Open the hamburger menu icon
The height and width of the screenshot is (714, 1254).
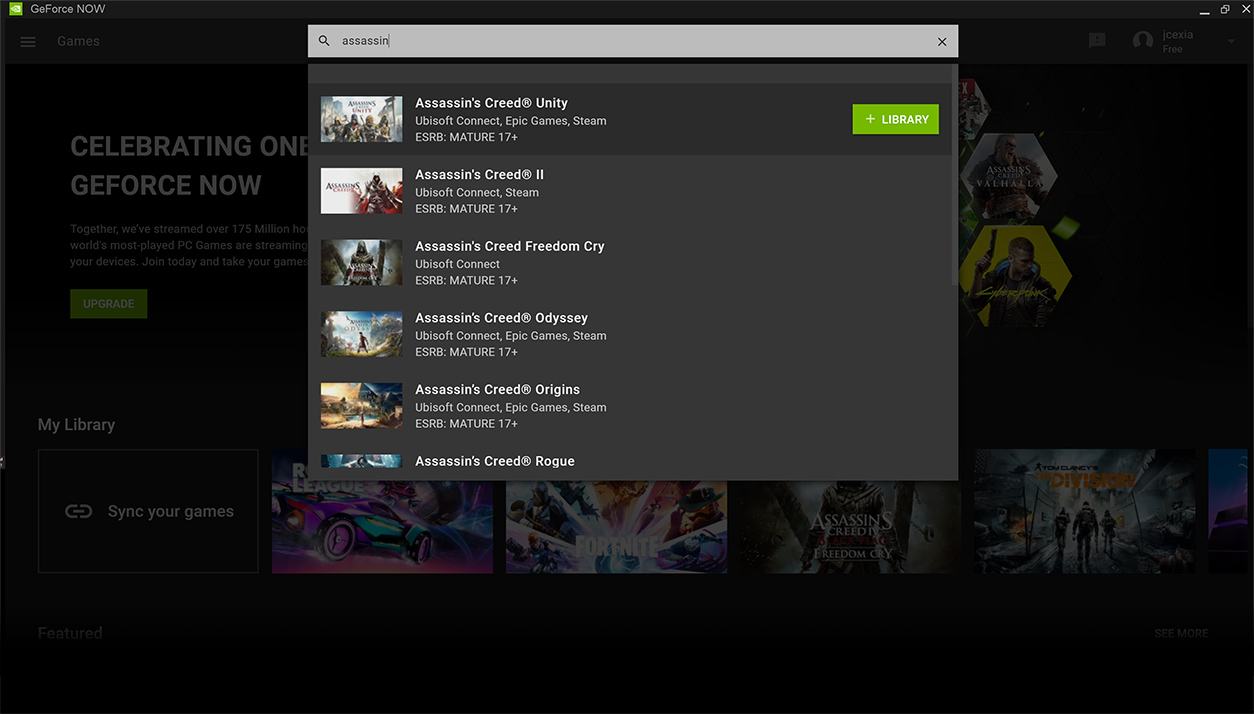28,42
